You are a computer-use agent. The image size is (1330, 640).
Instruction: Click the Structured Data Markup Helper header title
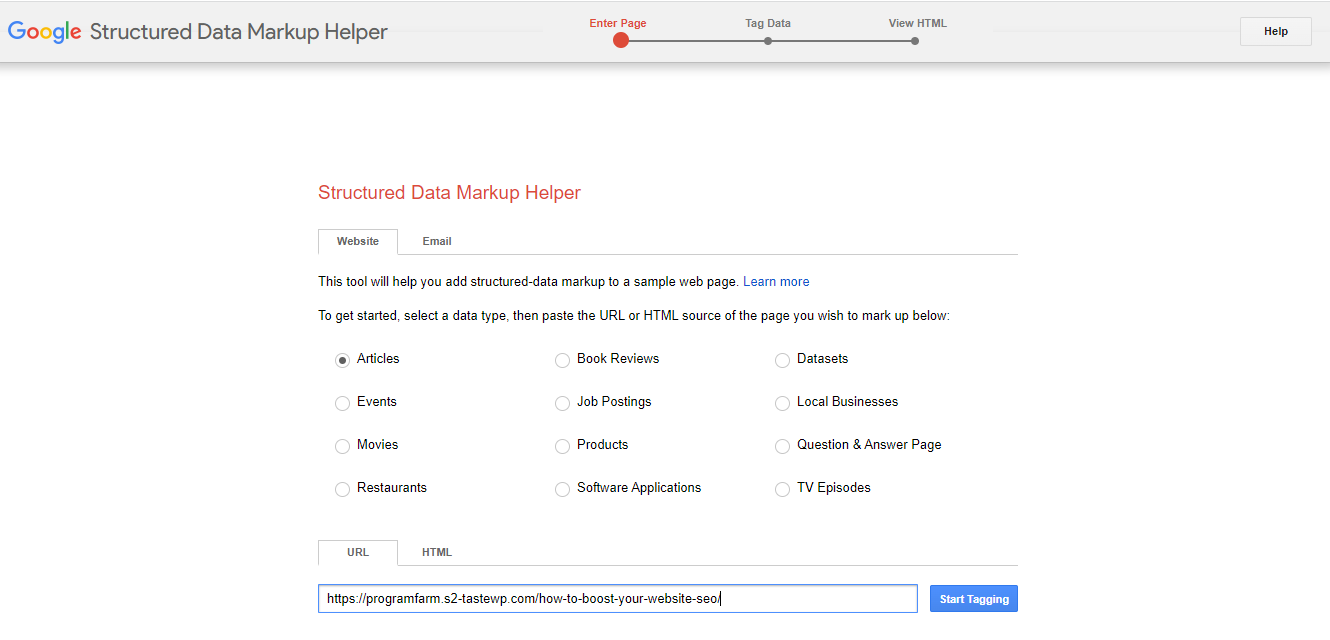point(239,32)
